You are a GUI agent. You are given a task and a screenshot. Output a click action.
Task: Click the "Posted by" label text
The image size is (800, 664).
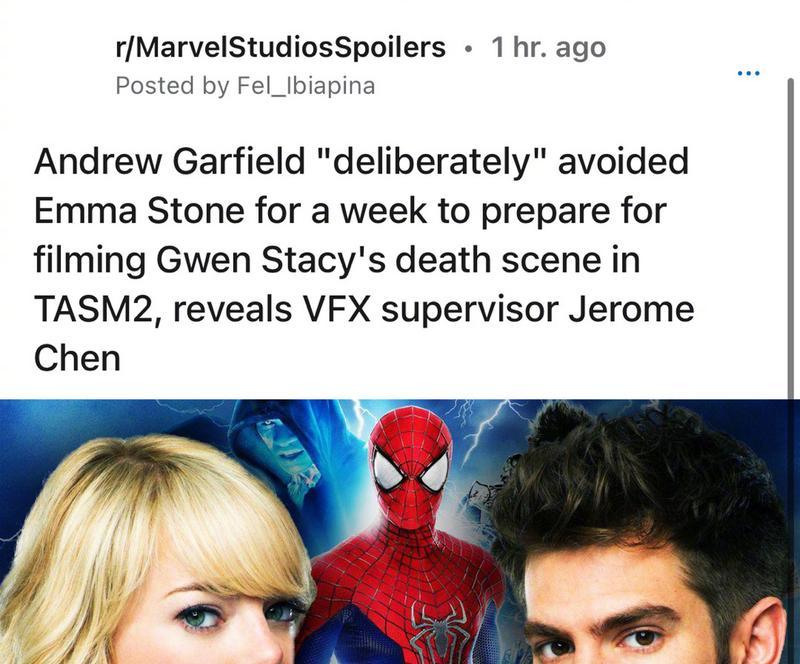pos(172,86)
